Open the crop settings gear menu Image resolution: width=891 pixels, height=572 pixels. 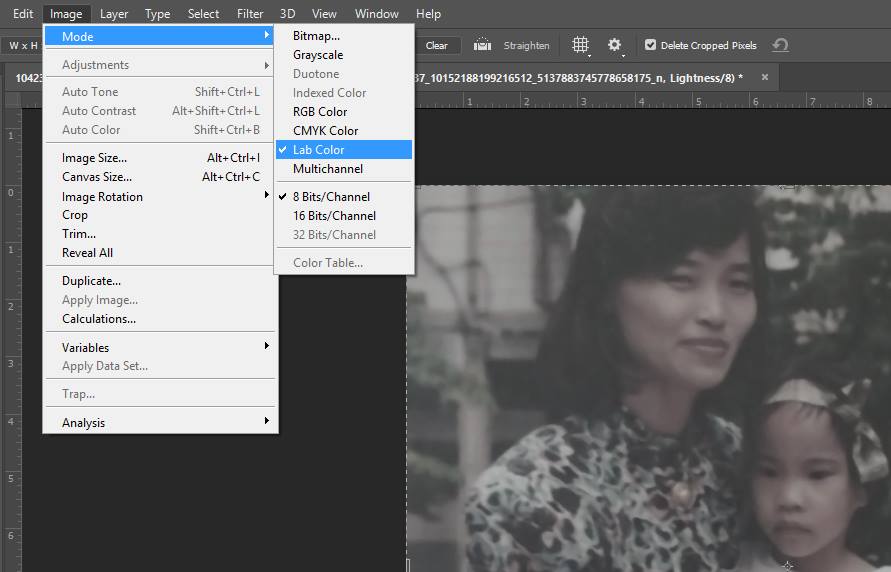coord(615,45)
